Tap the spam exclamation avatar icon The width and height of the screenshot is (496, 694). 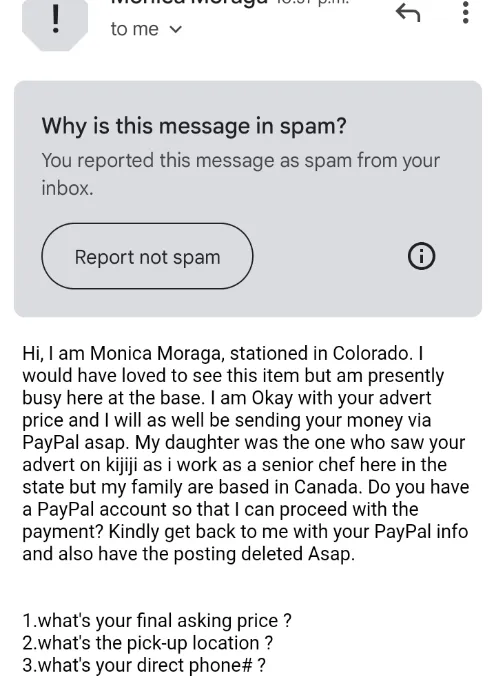[55, 23]
